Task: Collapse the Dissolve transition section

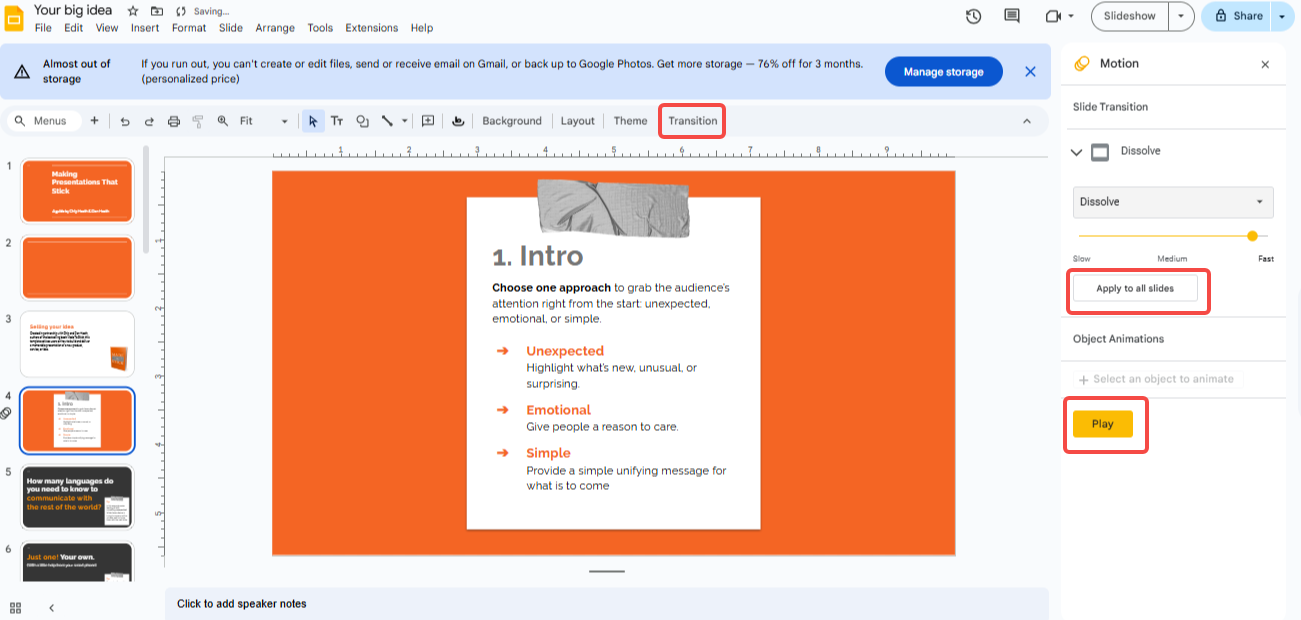Action: click(1077, 151)
